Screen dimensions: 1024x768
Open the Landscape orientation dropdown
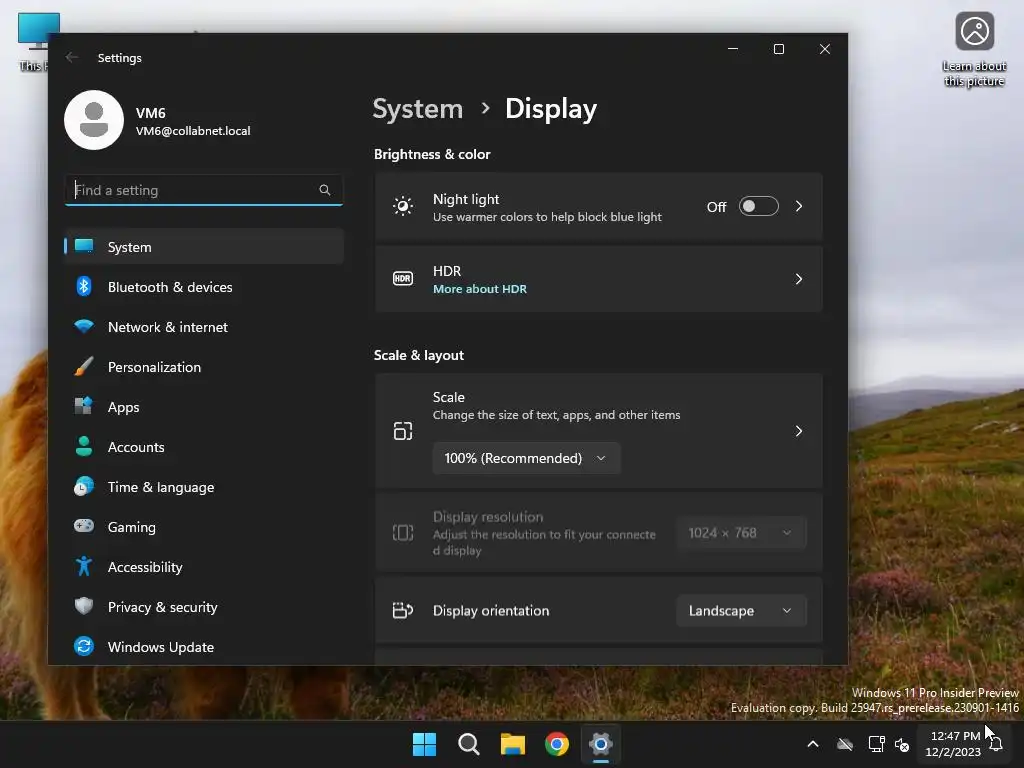coord(741,611)
